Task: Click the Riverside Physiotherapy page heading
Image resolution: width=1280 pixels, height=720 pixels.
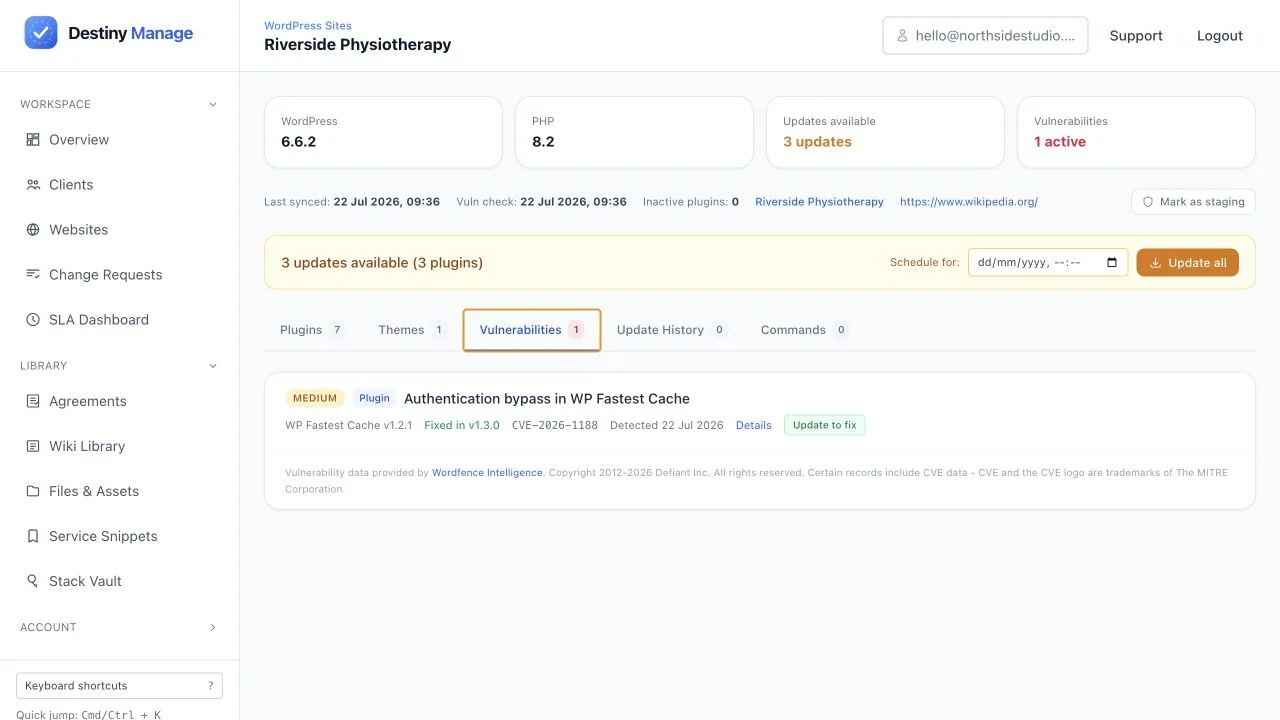Action: tap(358, 45)
